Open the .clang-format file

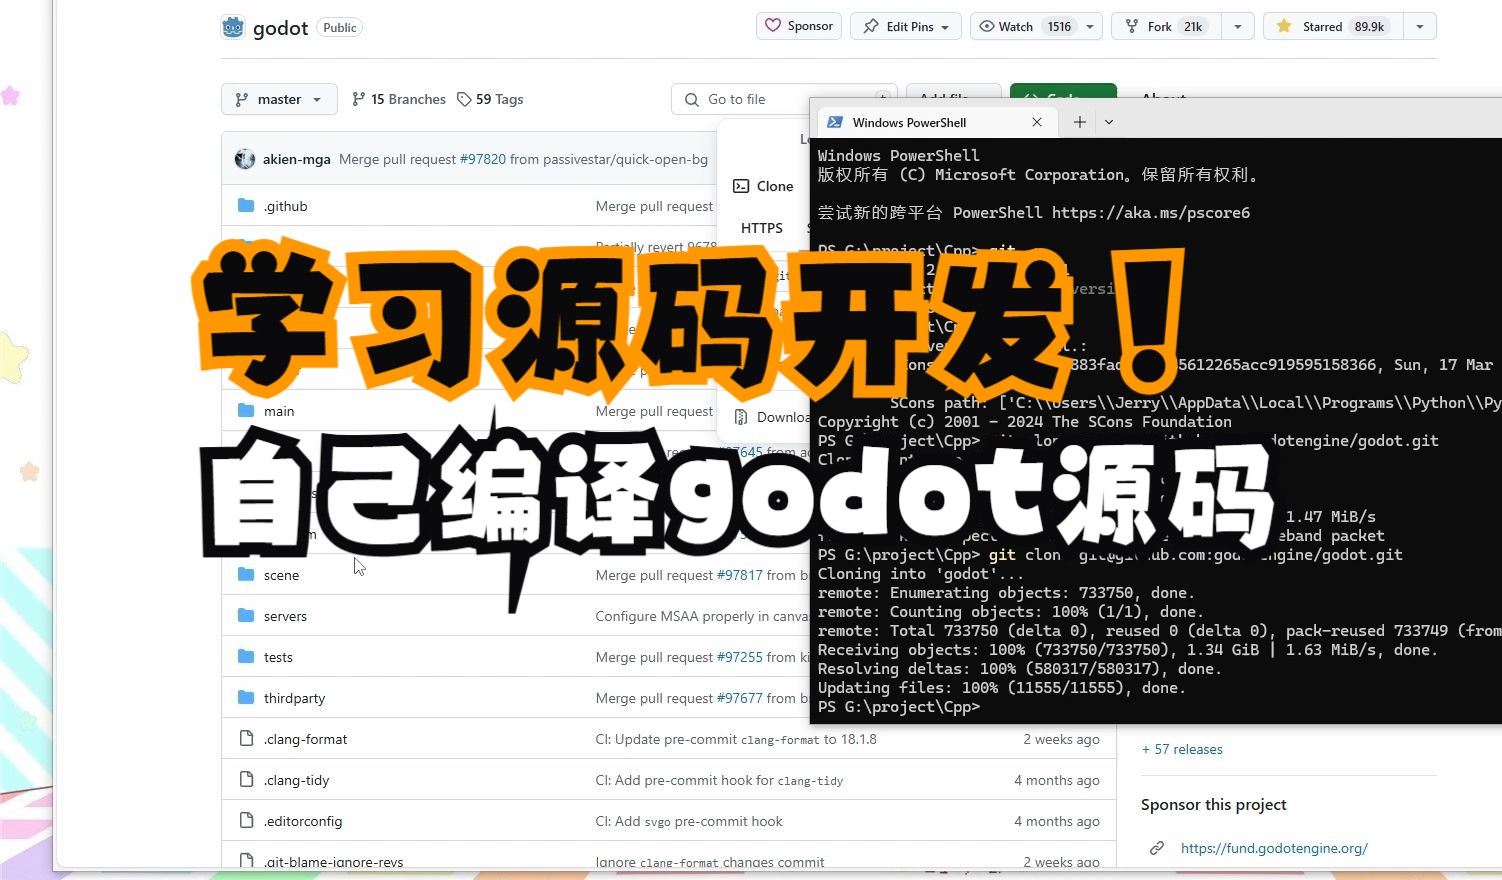305,739
